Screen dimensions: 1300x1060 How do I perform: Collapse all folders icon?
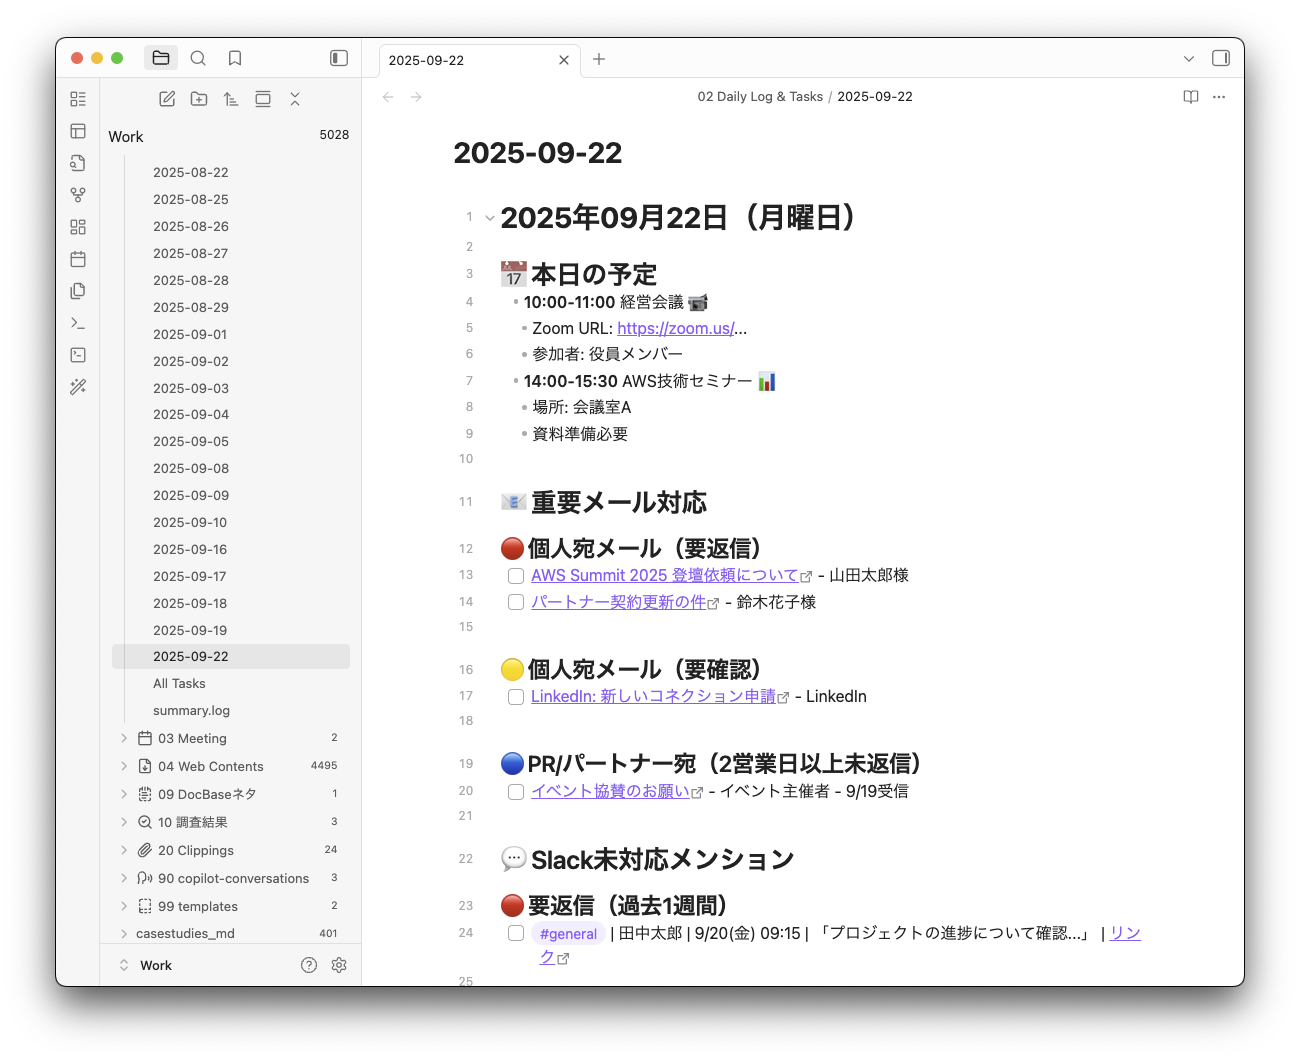tap(295, 99)
